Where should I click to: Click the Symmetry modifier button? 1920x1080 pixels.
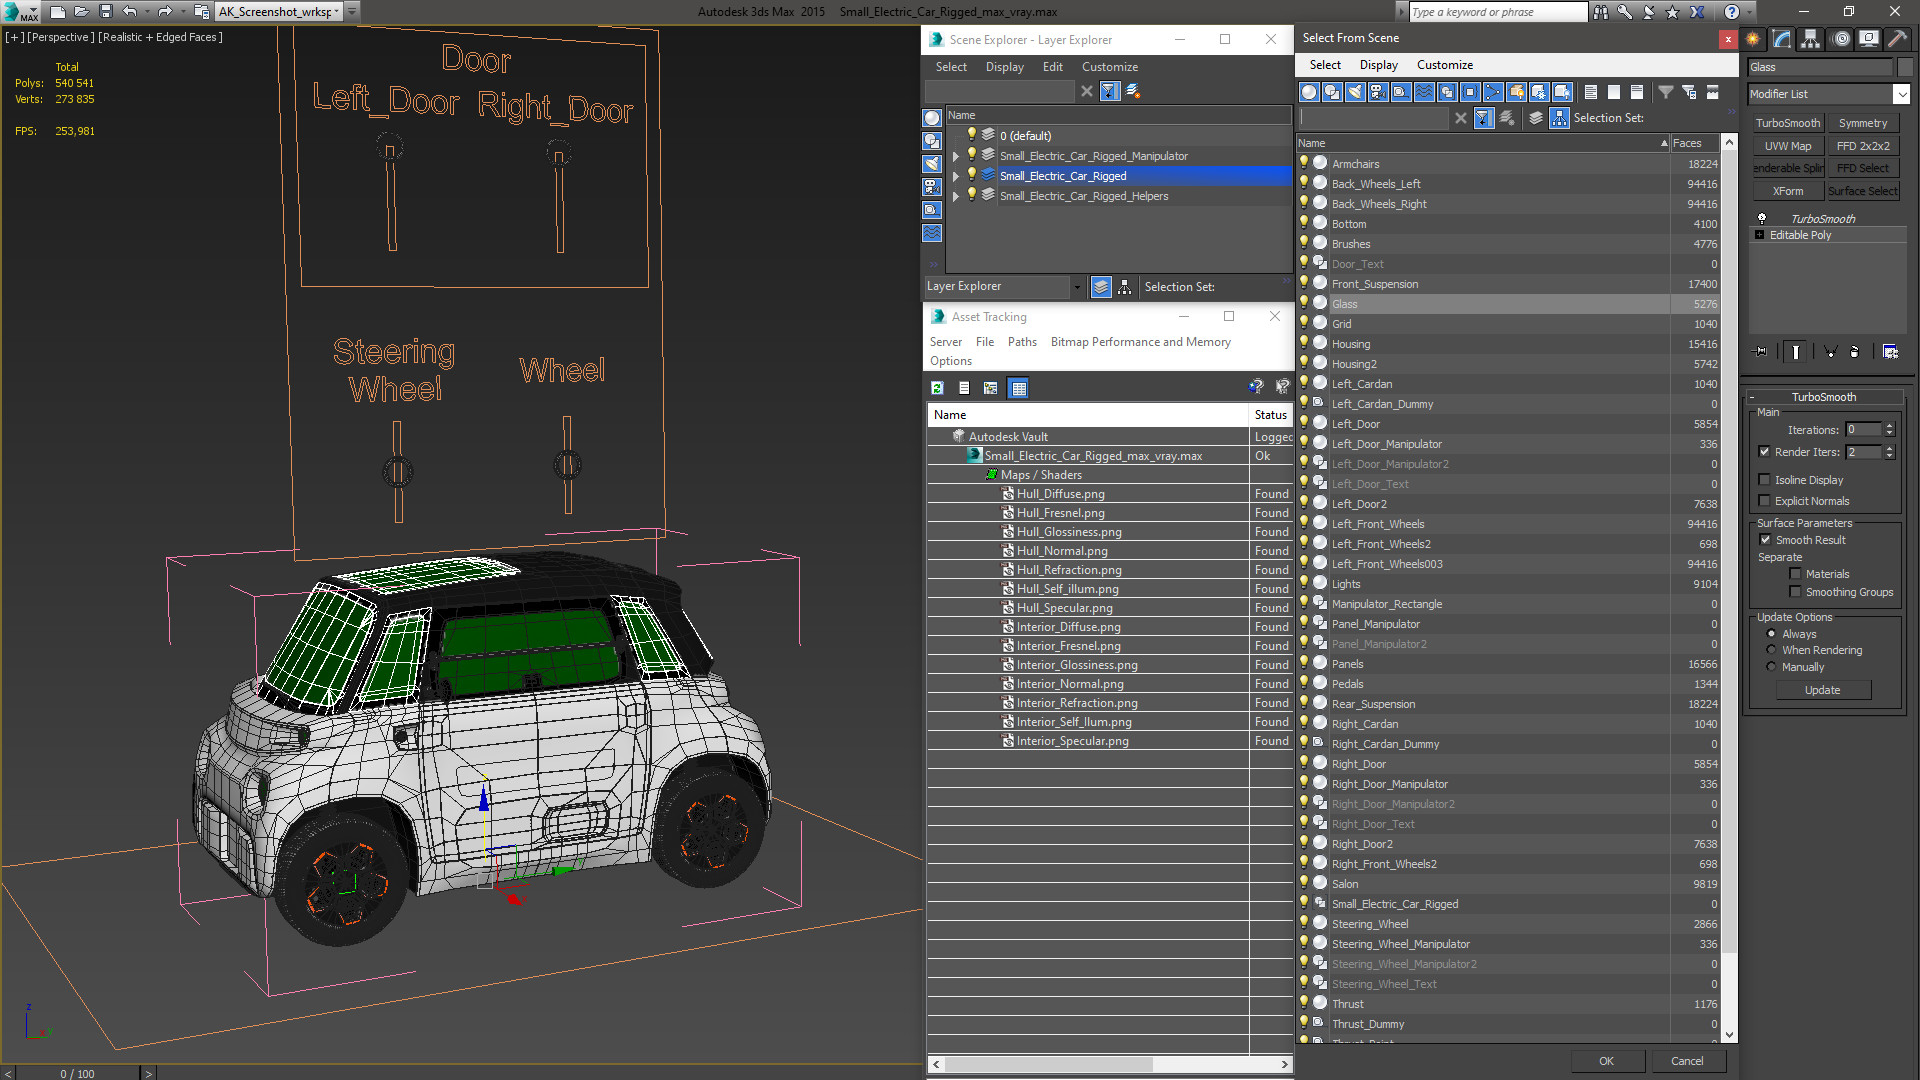pyautogui.click(x=1862, y=123)
